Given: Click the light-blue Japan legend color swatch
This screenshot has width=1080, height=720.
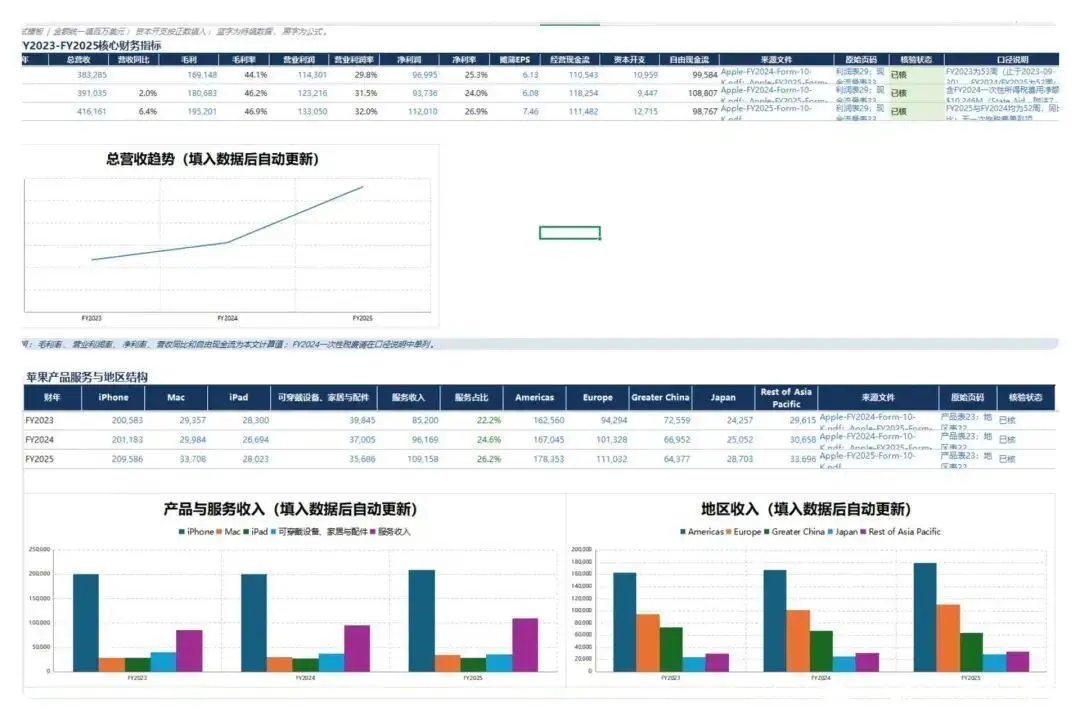Looking at the screenshot, I should pyautogui.click(x=830, y=532).
